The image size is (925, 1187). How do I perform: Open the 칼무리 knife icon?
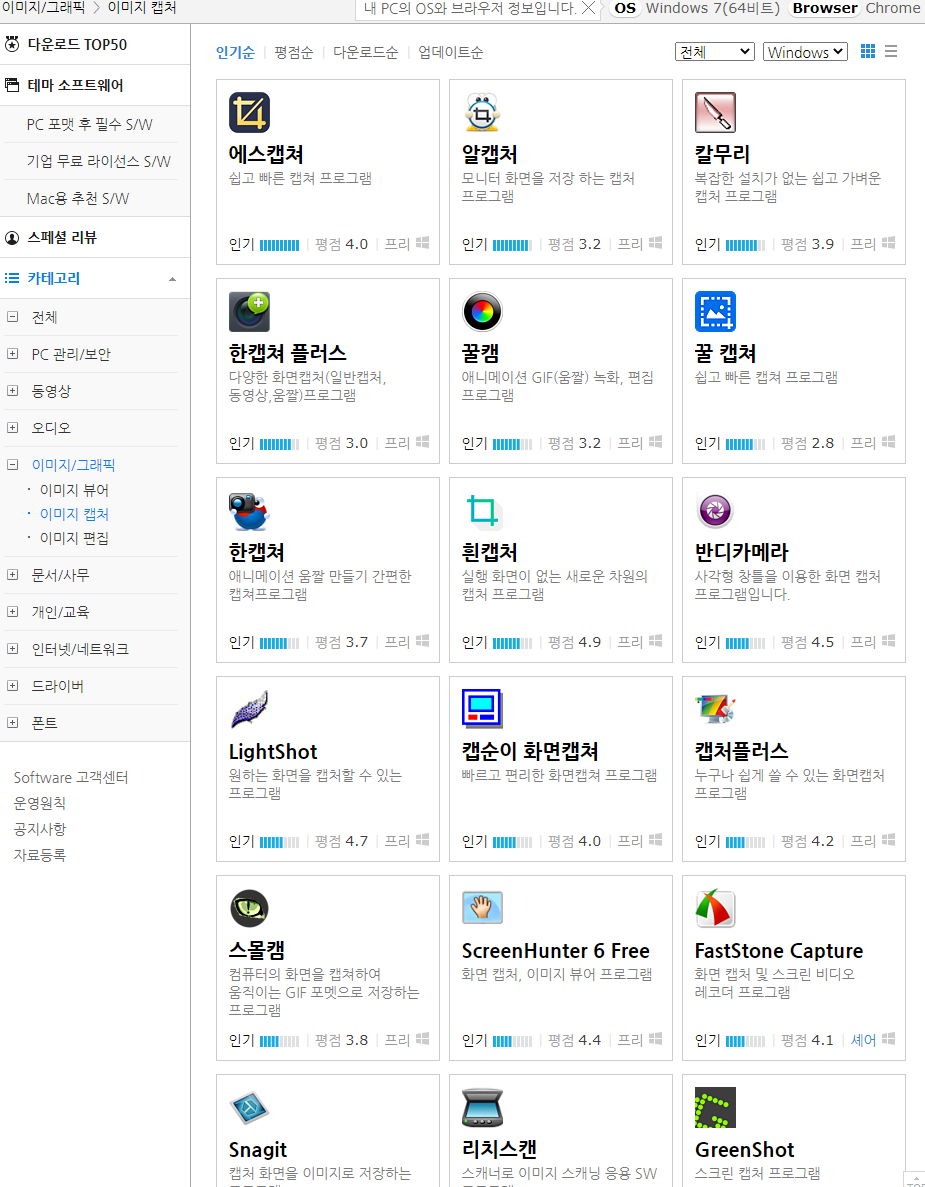tap(715, 113)
